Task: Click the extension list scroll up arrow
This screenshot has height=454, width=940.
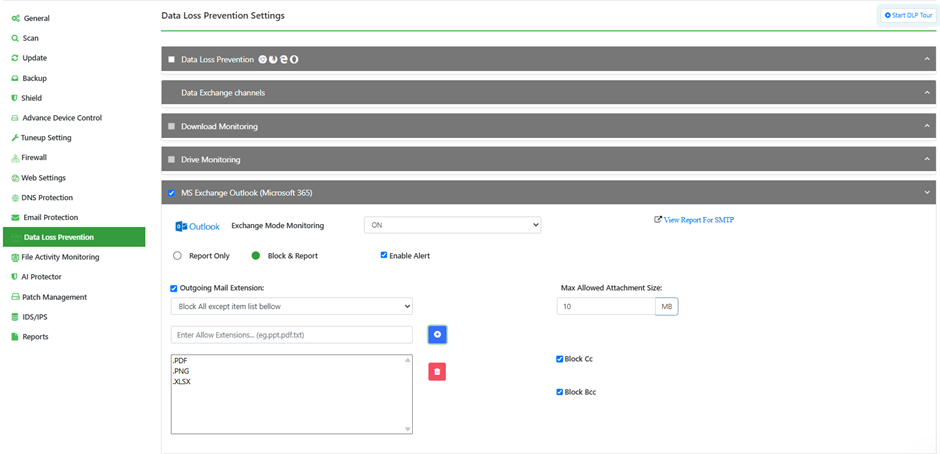Action: [x=408, y=360]
